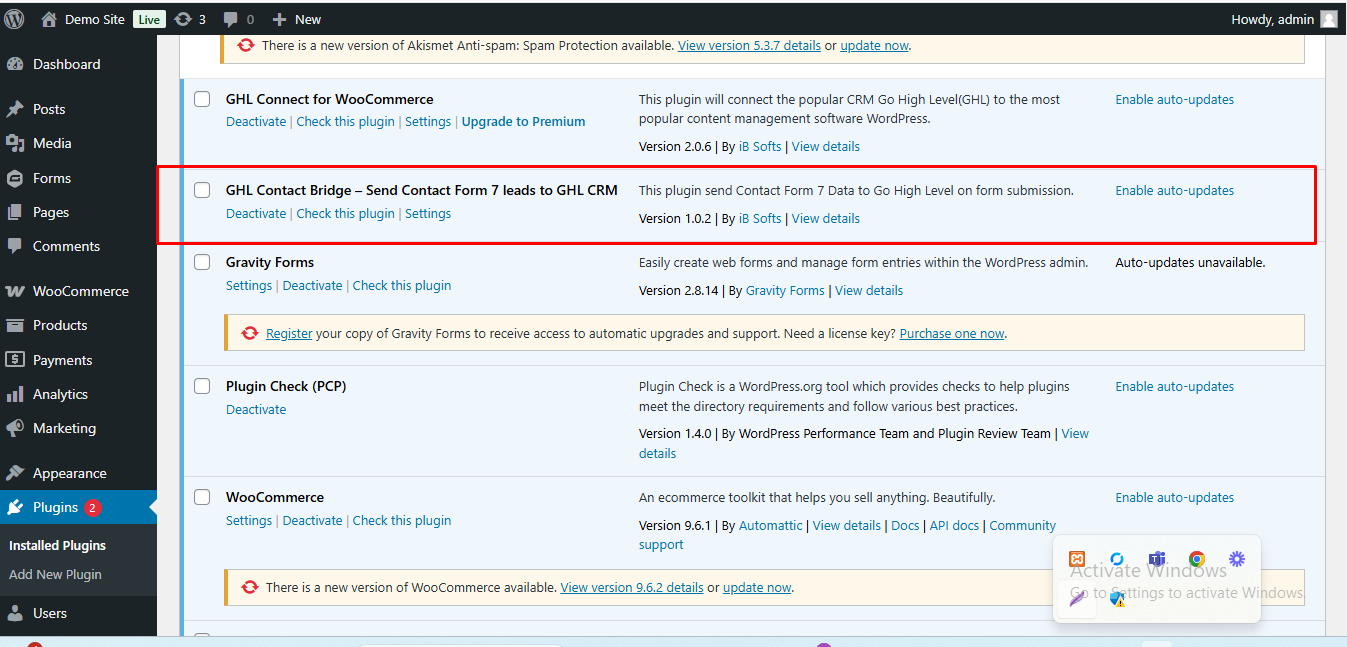
Task: Open the comments bubble icon in admin bar
Action: (x=231, y=19)
